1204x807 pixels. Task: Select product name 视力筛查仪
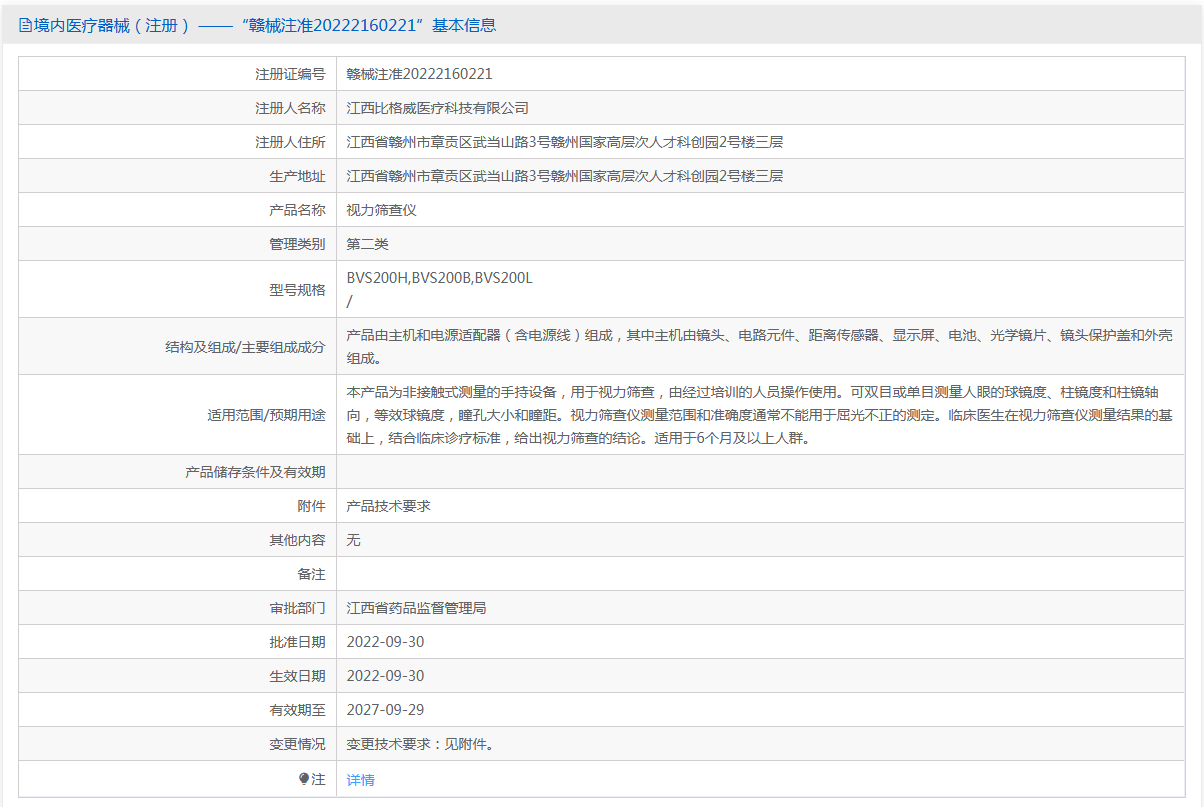click(381, 210)
